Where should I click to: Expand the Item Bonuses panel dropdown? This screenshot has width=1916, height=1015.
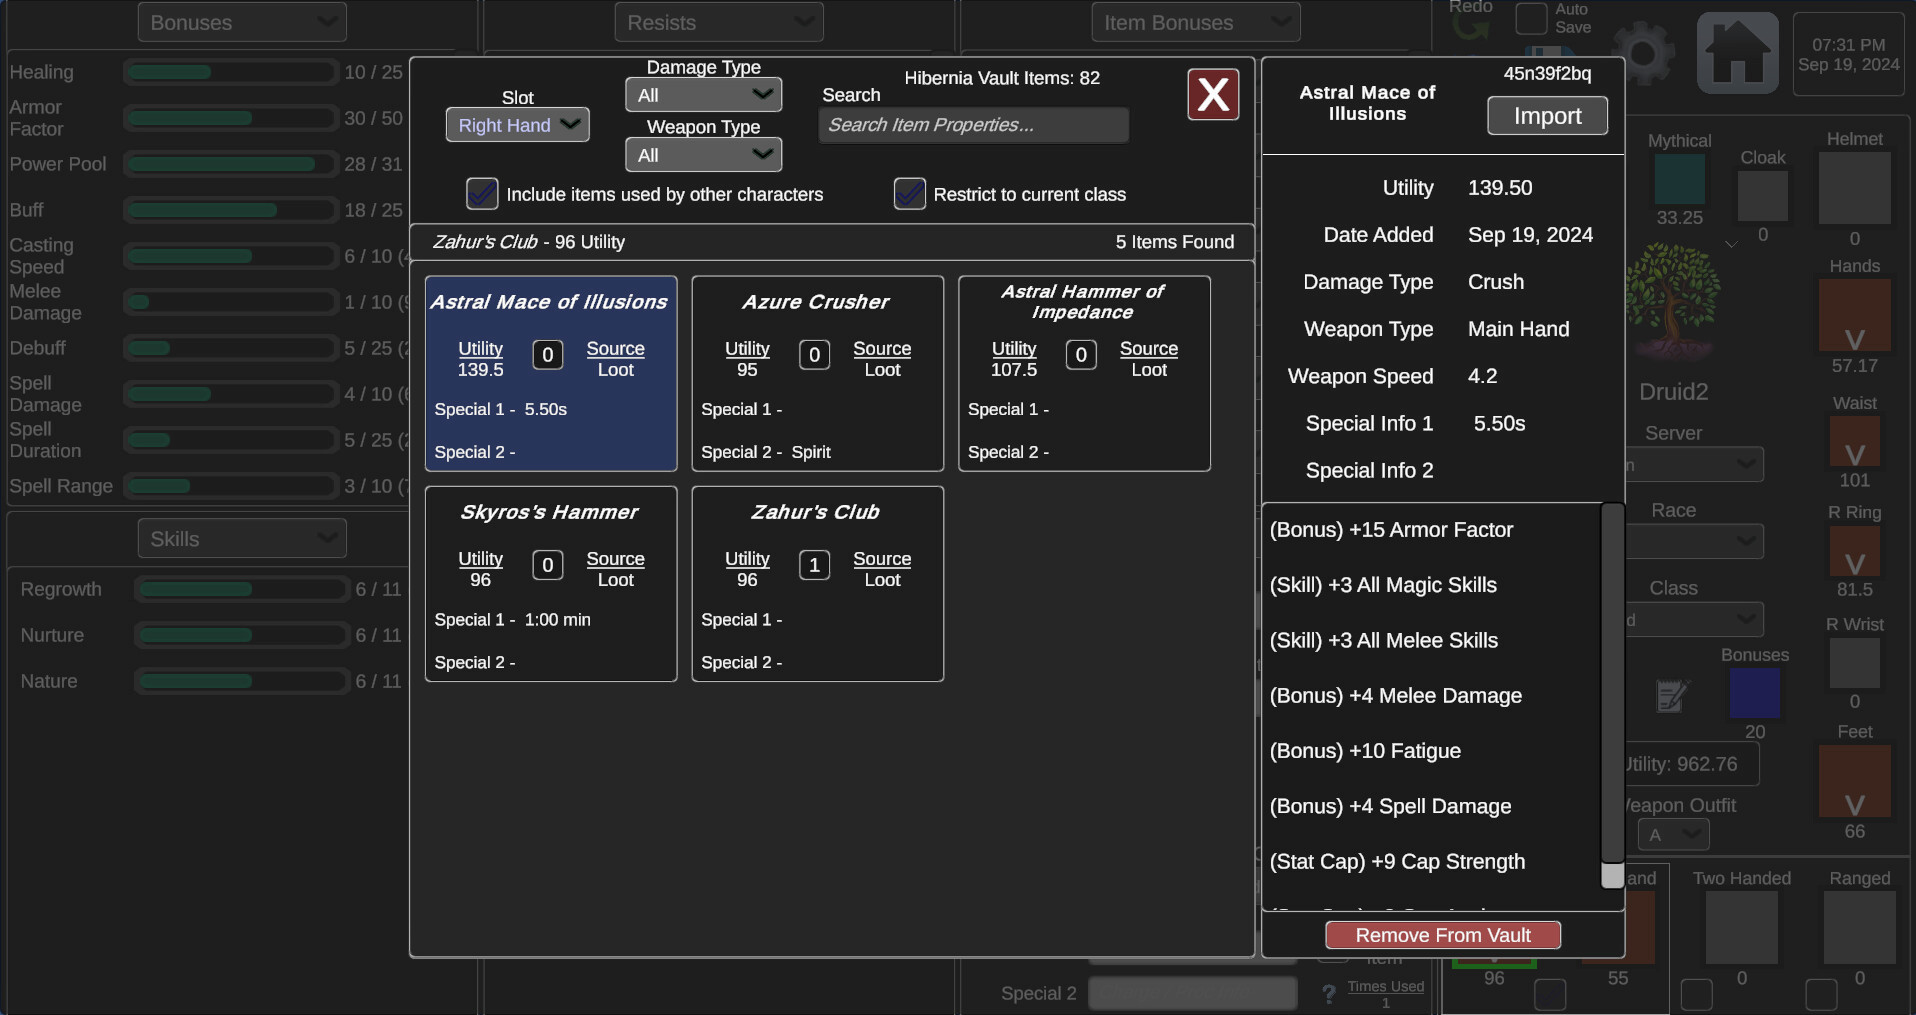pos(1196,22)
